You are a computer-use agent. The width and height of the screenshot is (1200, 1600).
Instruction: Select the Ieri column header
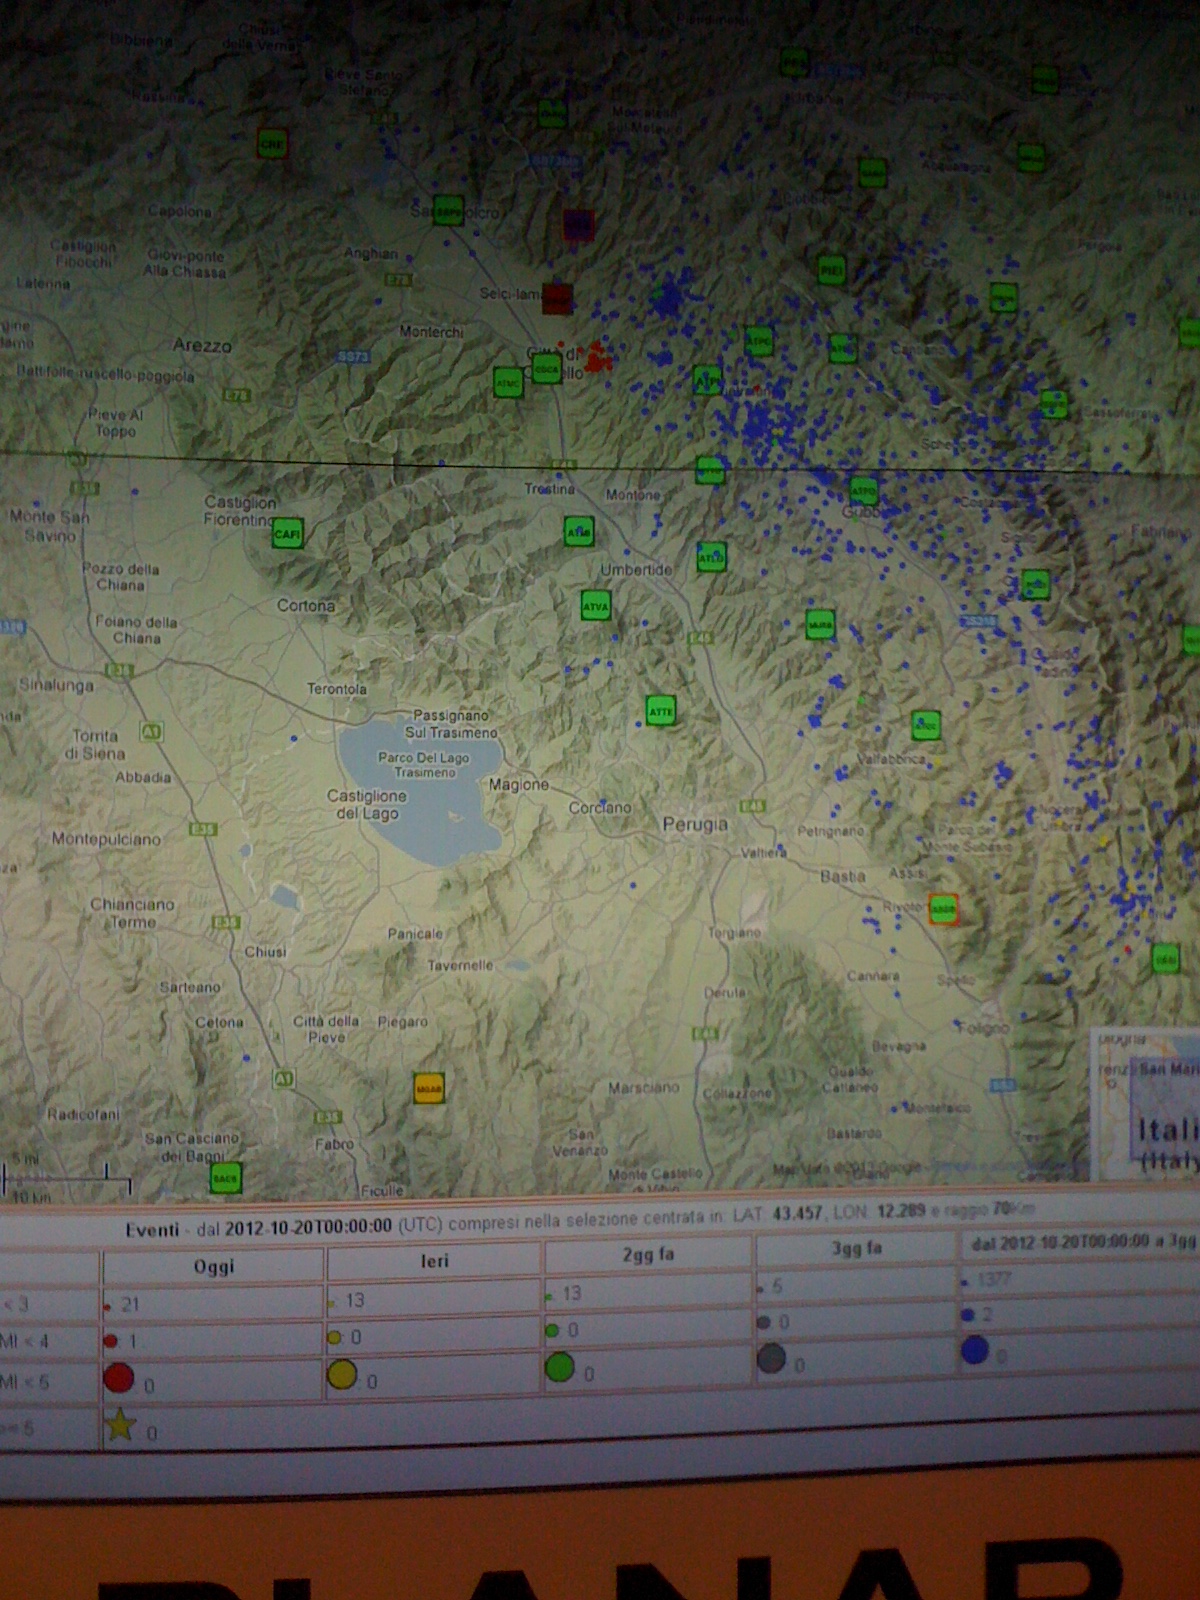pos(434,1261)
